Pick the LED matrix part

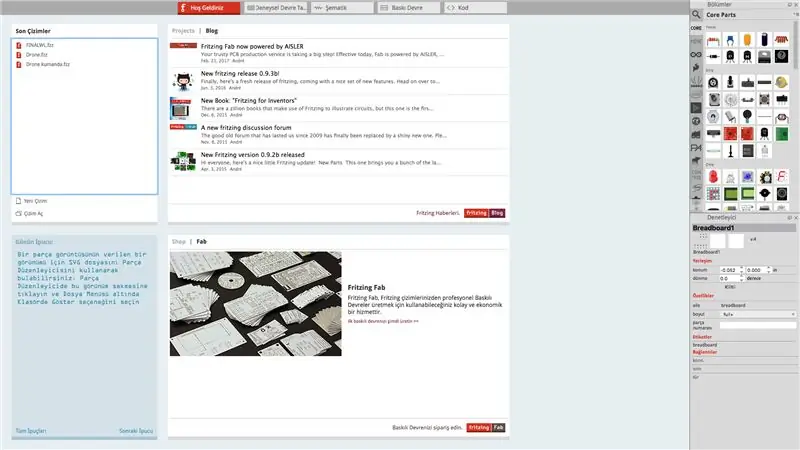coord(713,194)
